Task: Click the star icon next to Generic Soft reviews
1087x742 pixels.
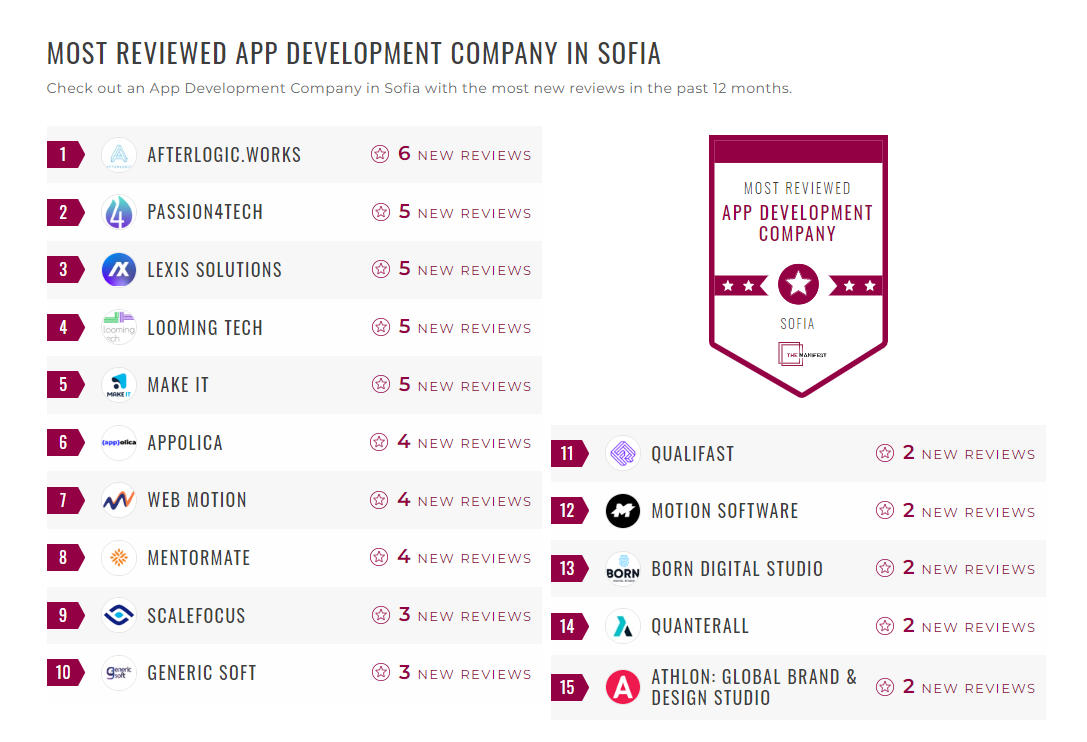Action: pyautogui.click(x=380, y=673)
